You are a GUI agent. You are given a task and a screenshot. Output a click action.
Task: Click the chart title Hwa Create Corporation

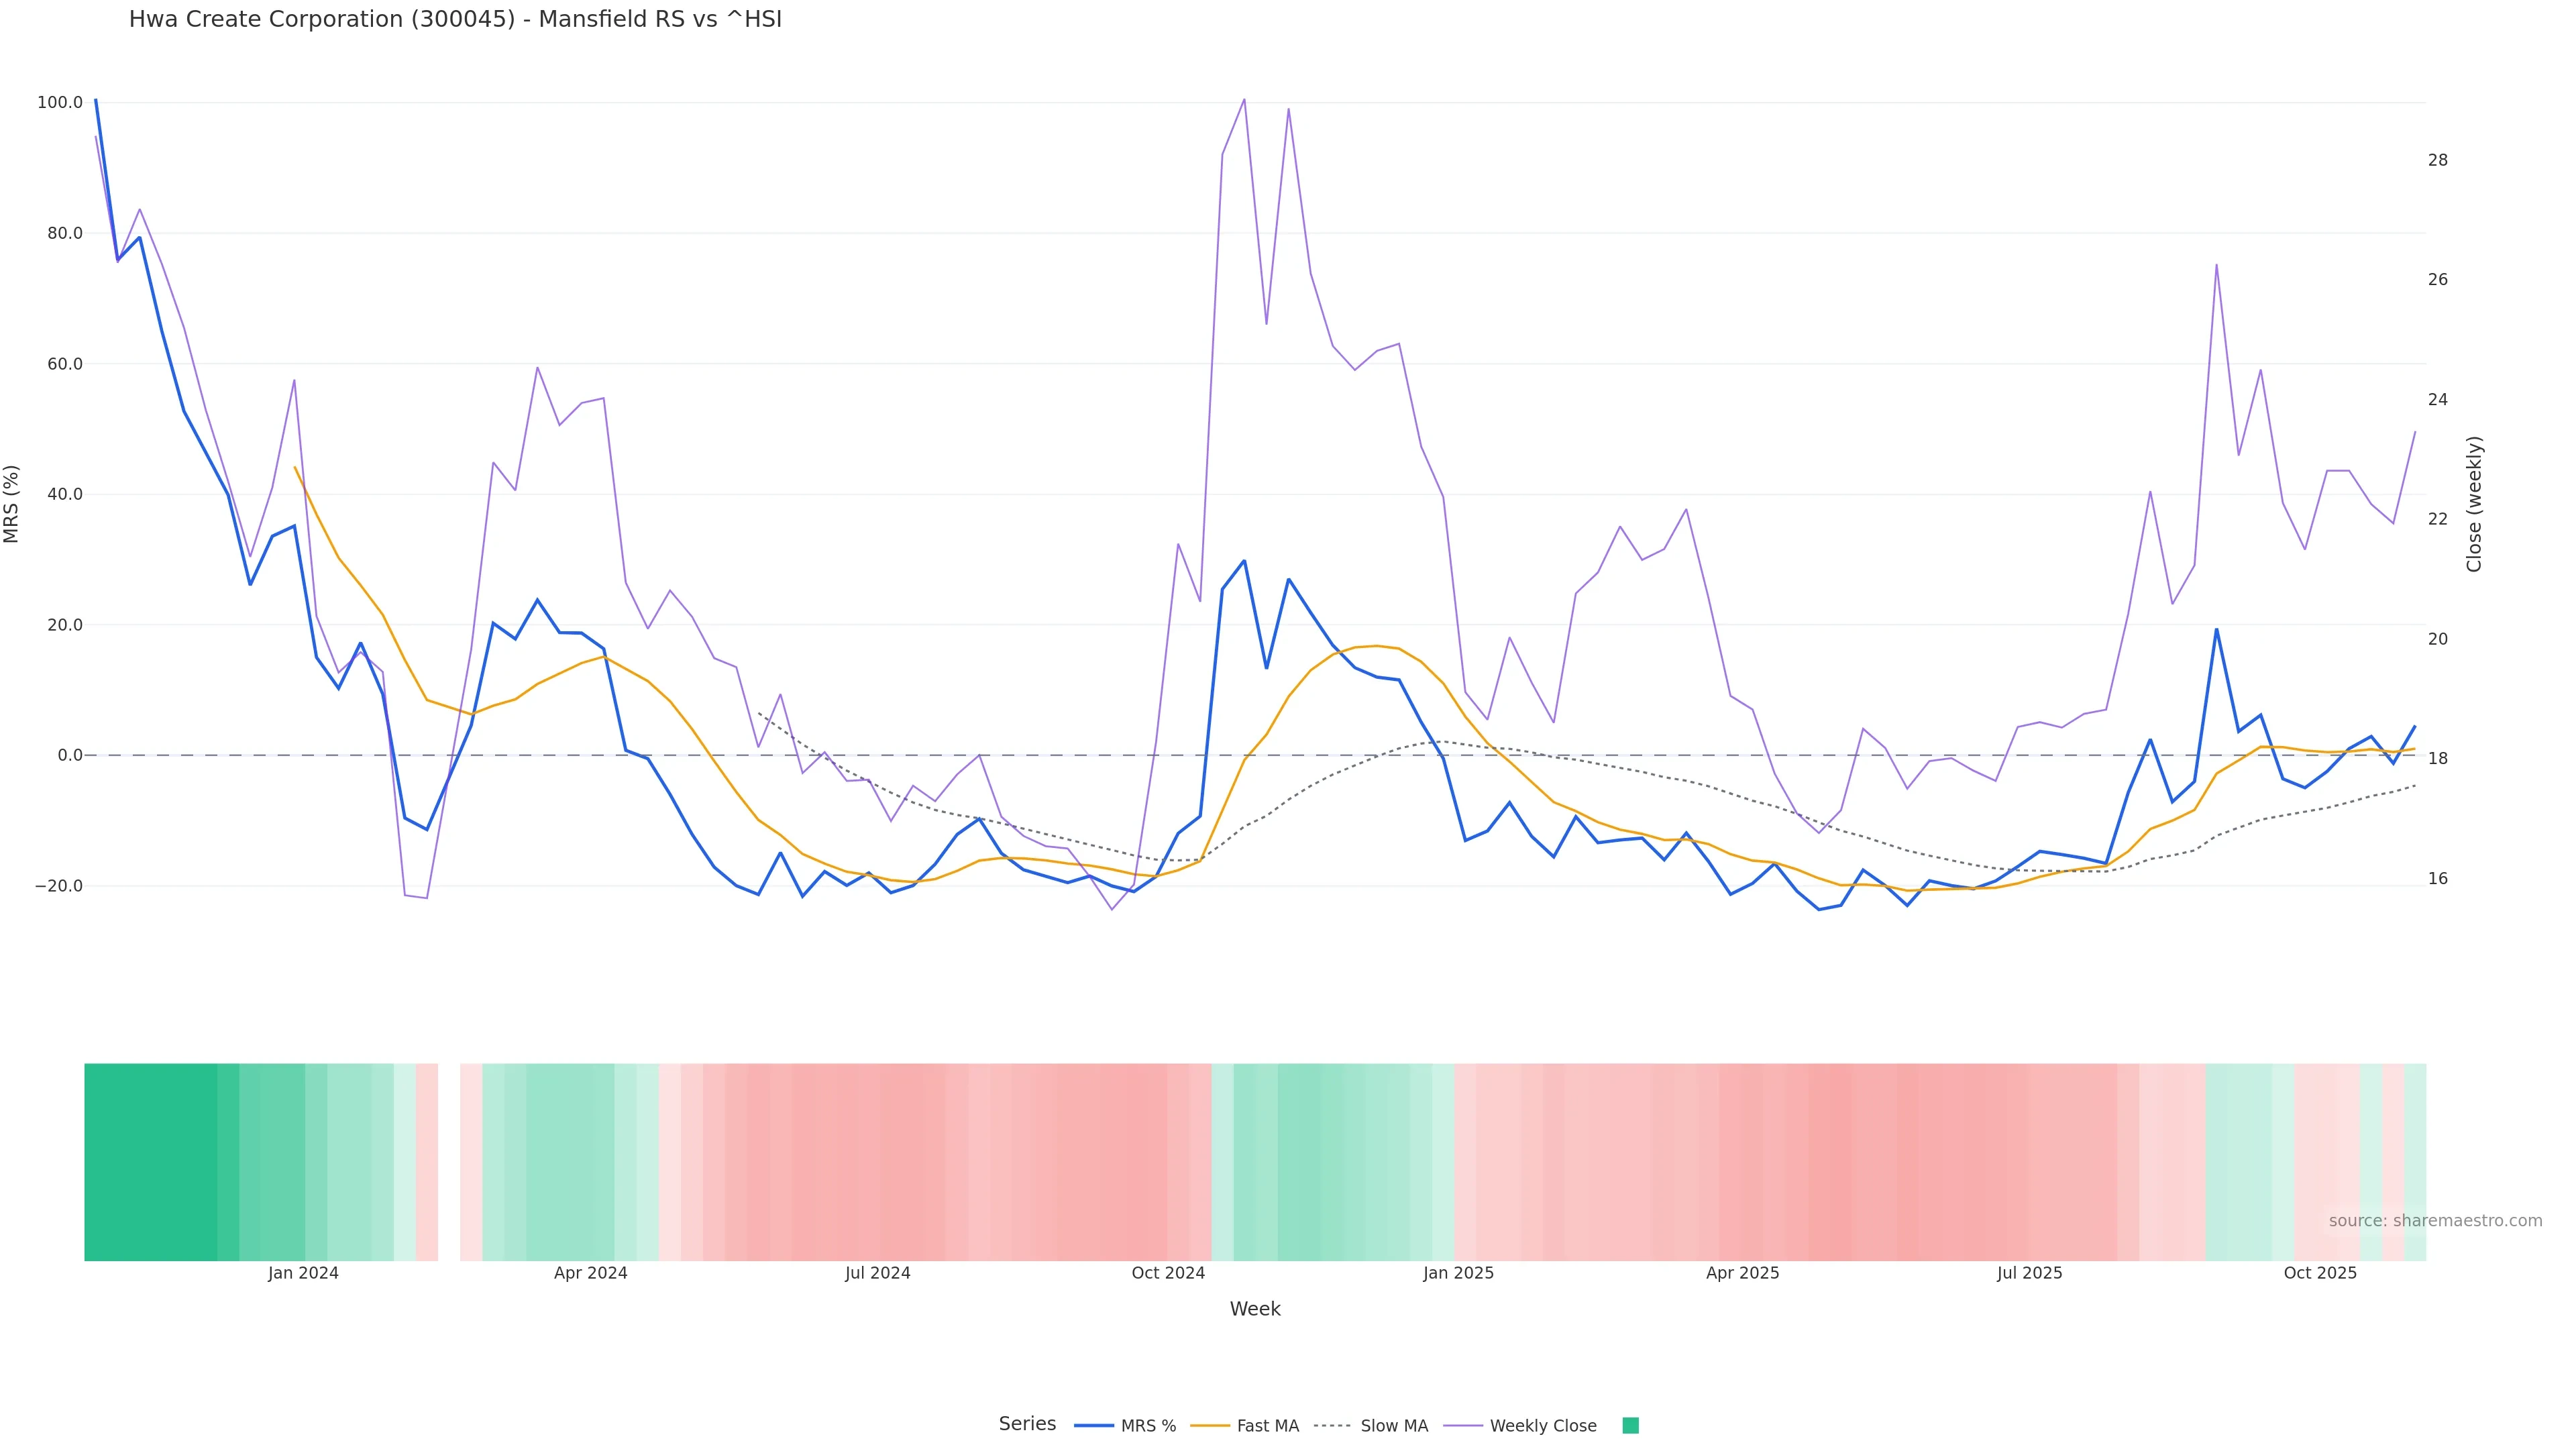tap(455, 19)
